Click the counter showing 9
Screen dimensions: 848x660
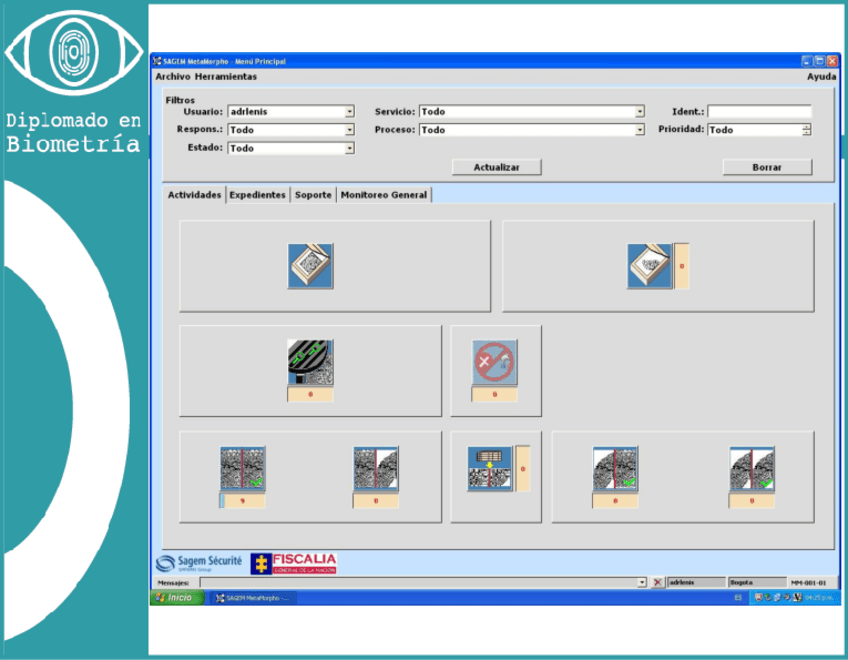click(x=242, y=501)
